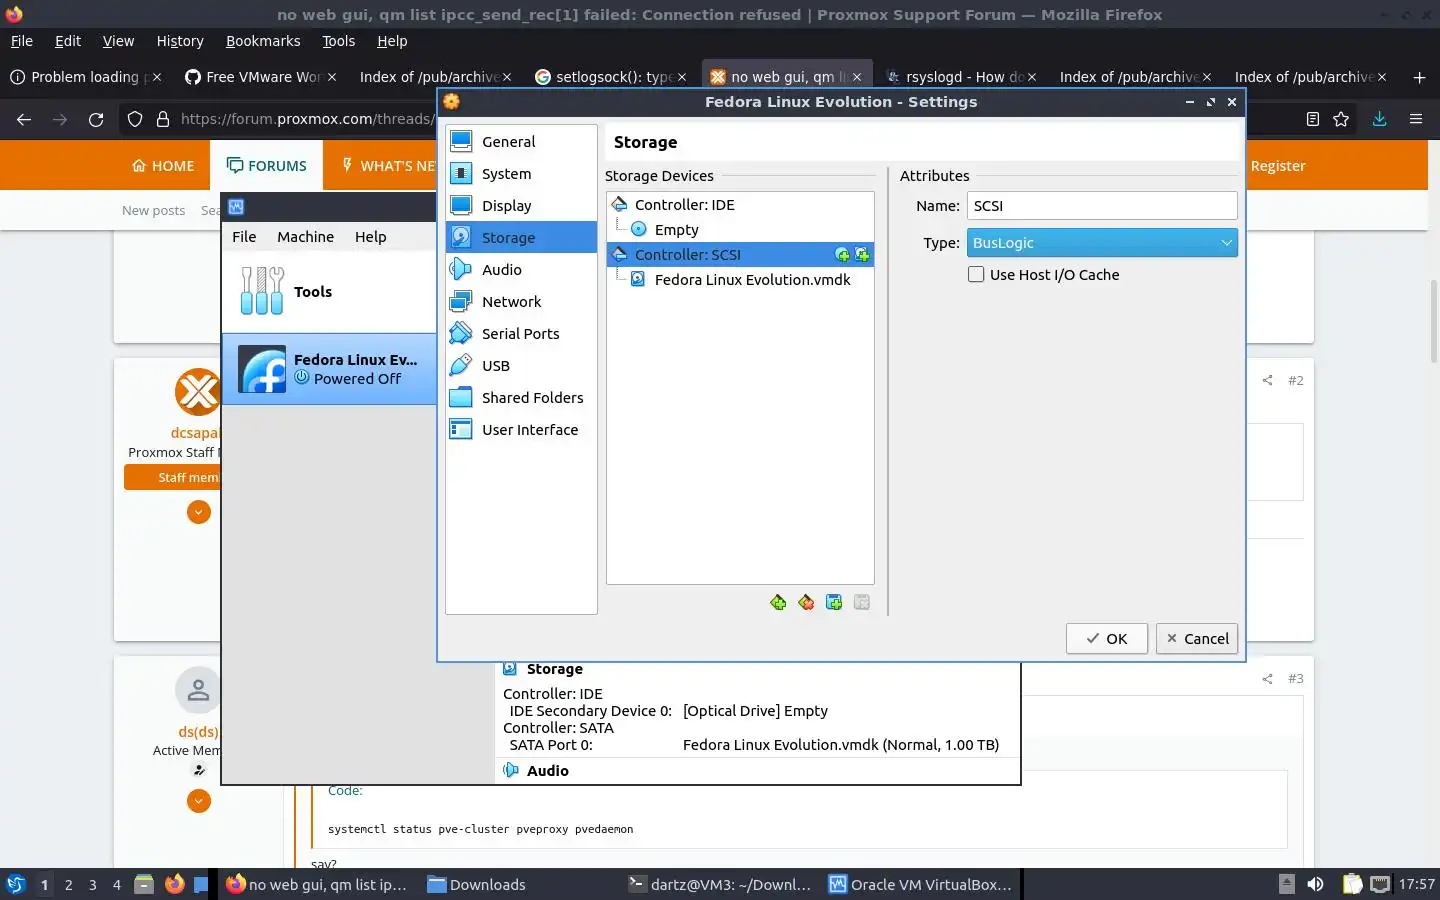Click Storage header in VM details panel
Screen dimensions: 1440x900
click(555, 669)
